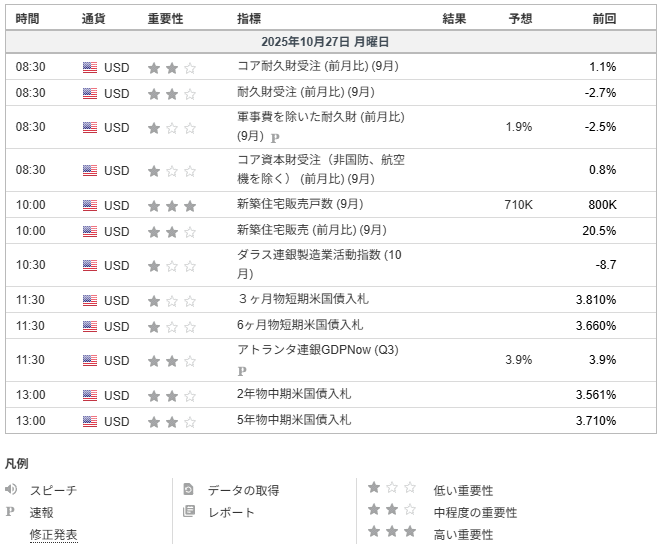Click the US flag in the ダラス連銀製造業活動指数 row
Viewport: 662px width, 550px height.
pyautogui.click(x=90, y=266)
